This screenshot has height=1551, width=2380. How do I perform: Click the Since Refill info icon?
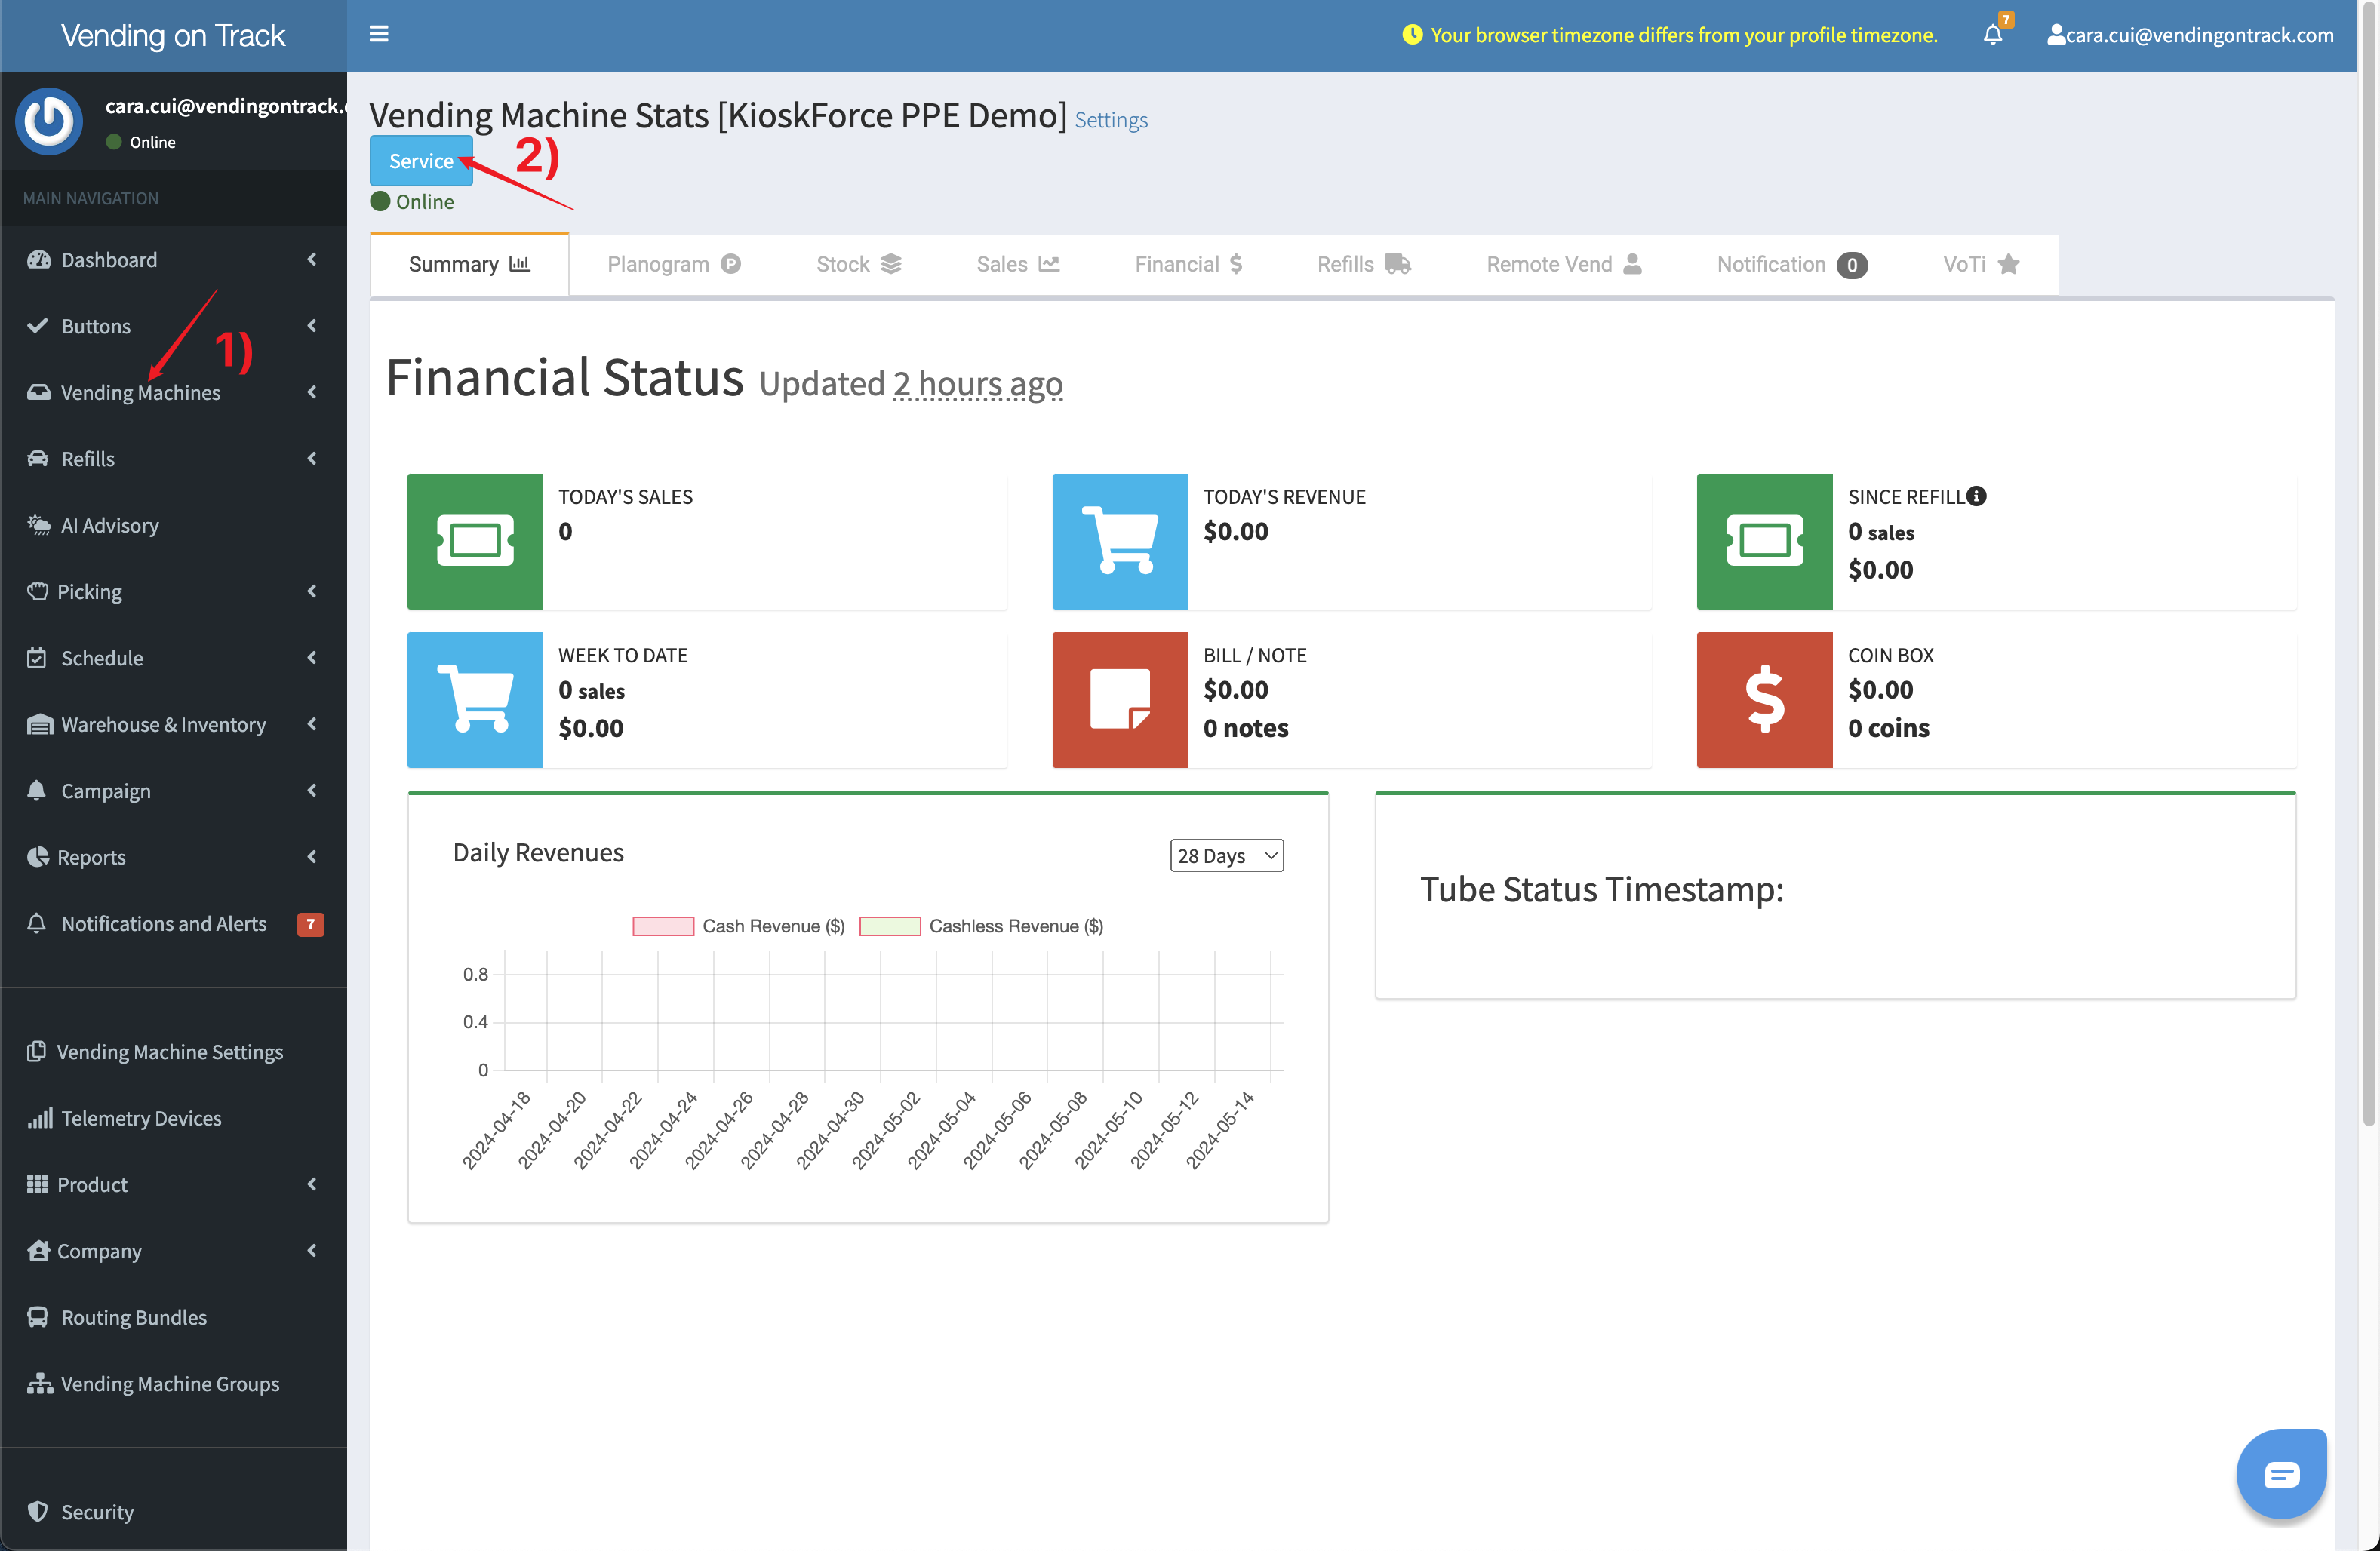click(x=1976, y=496)
